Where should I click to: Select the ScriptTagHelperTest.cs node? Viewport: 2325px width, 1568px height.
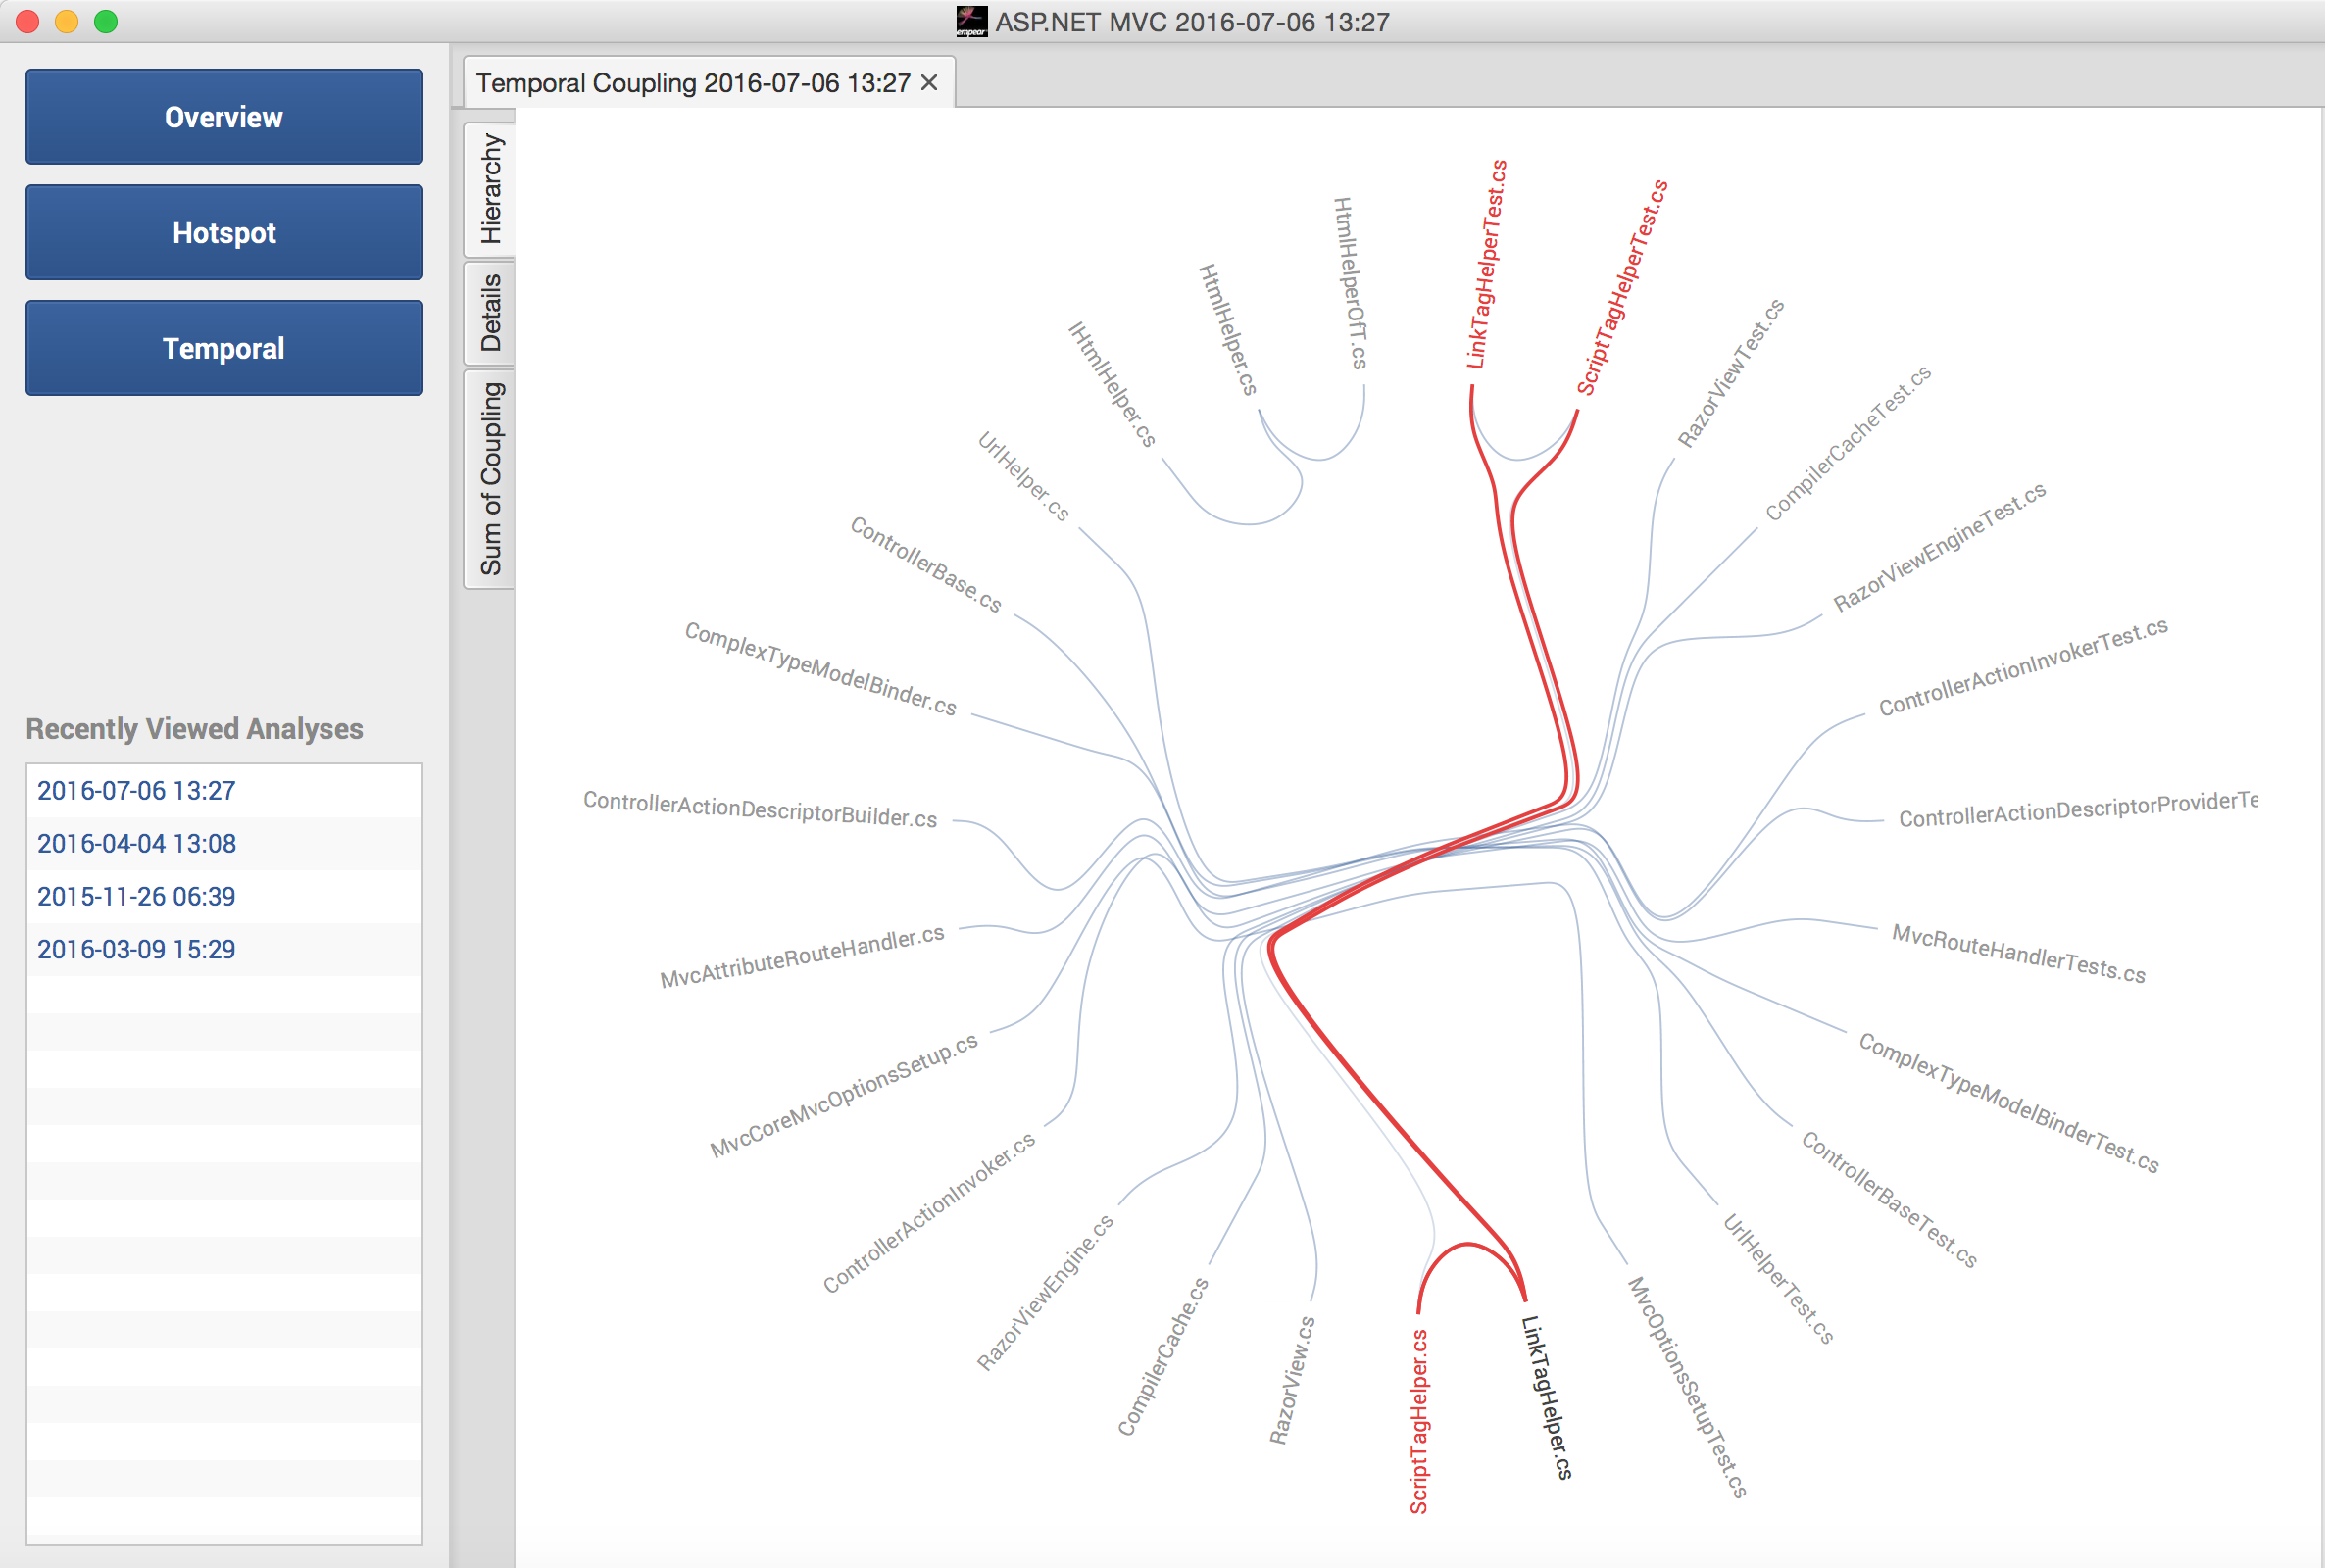click(x=1622, y=288)
